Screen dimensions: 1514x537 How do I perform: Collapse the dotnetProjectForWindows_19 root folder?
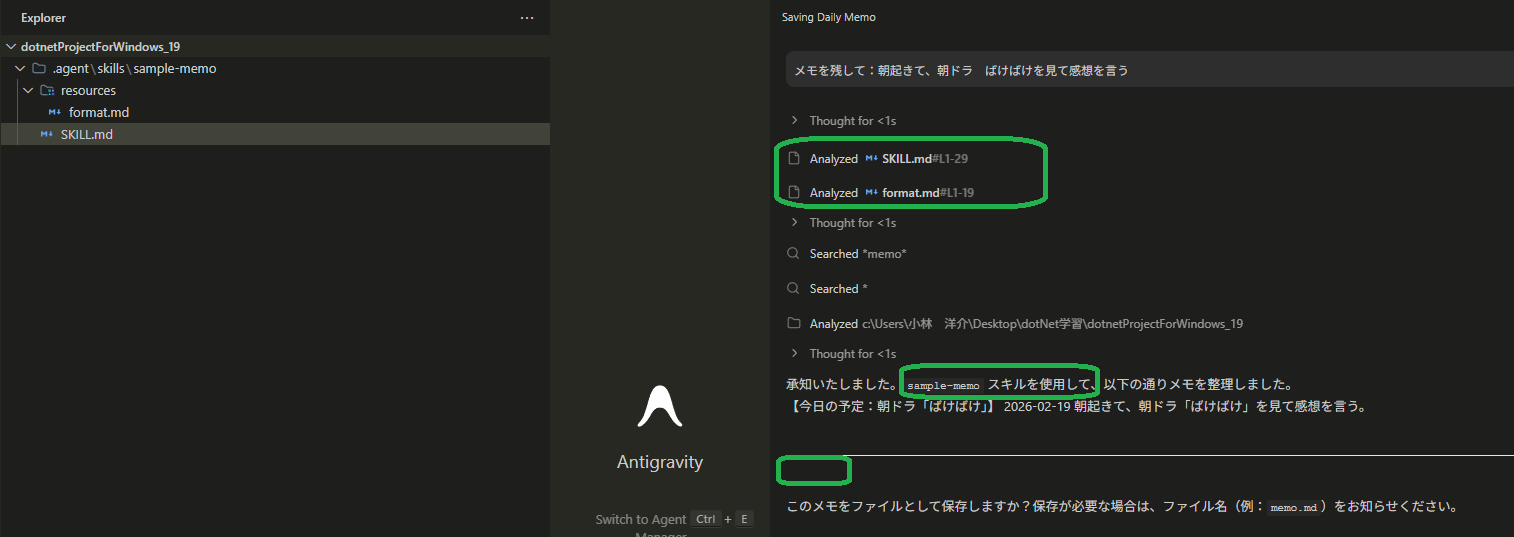(11, 47)
